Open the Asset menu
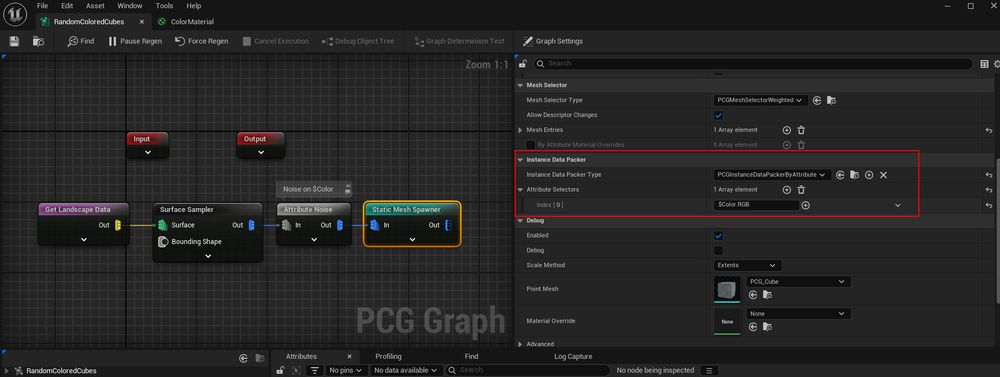Screen dimensions: 1000x377 (95, 6)
